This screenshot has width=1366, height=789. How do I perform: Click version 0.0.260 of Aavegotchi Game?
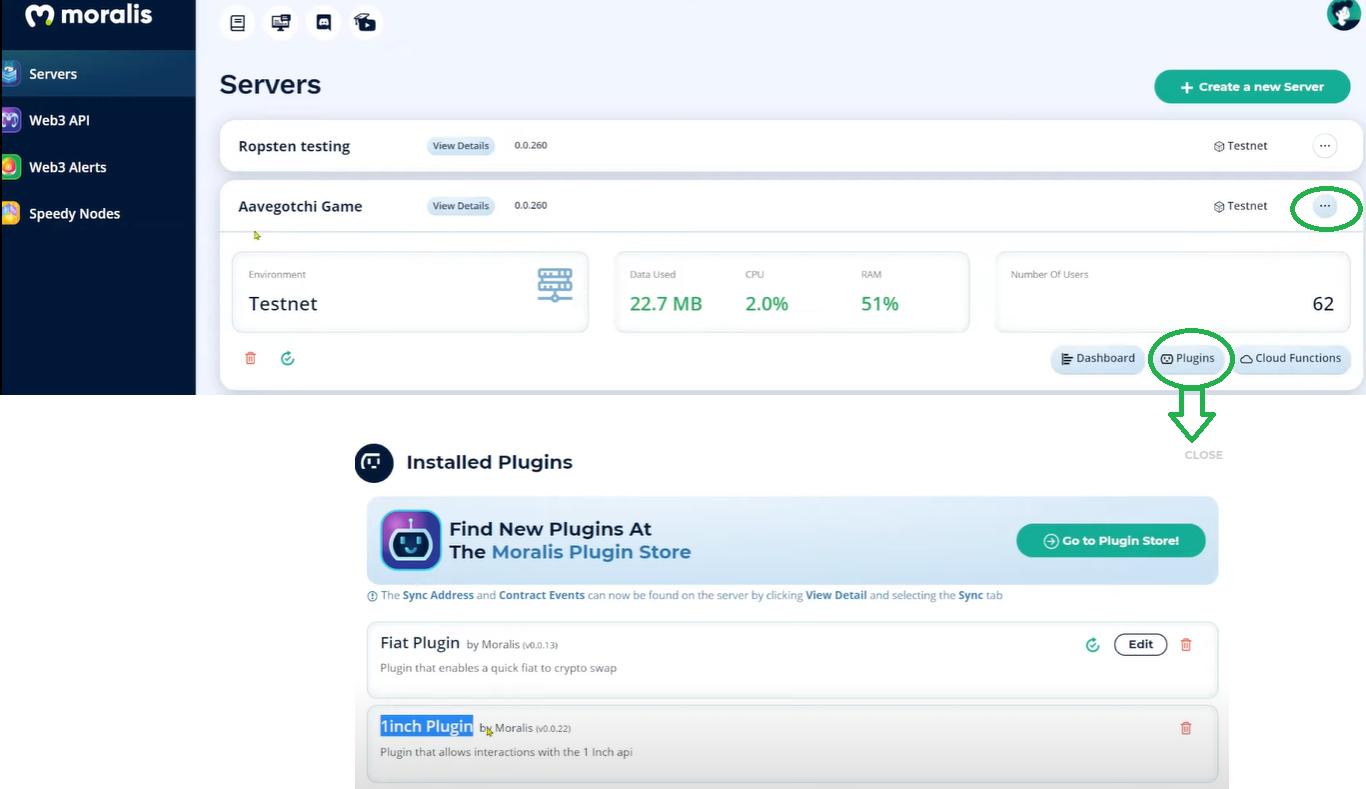[x=531, y=206]
